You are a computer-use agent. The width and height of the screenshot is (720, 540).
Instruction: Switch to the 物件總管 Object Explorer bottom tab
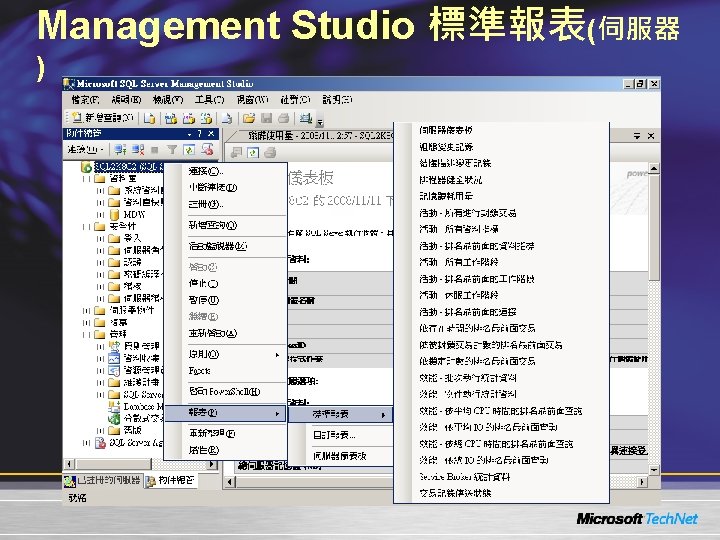coord(171,481)
